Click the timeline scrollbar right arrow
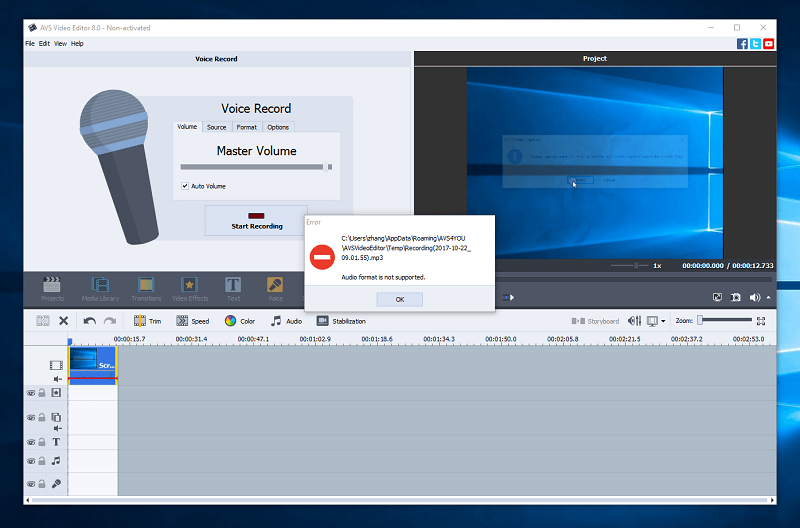The width and height of the screenshot is (800, 528). coord(772,500)
